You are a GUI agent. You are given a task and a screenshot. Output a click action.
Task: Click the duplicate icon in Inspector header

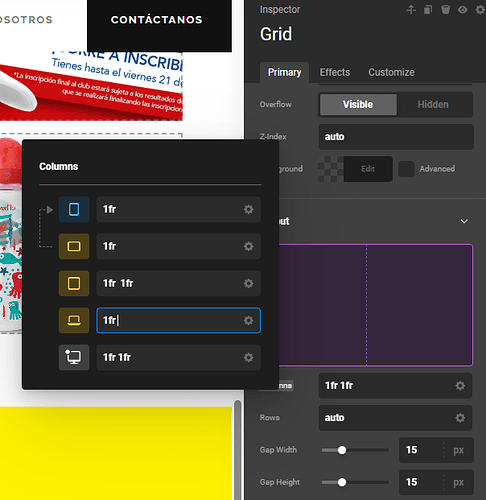pos(428,10)
